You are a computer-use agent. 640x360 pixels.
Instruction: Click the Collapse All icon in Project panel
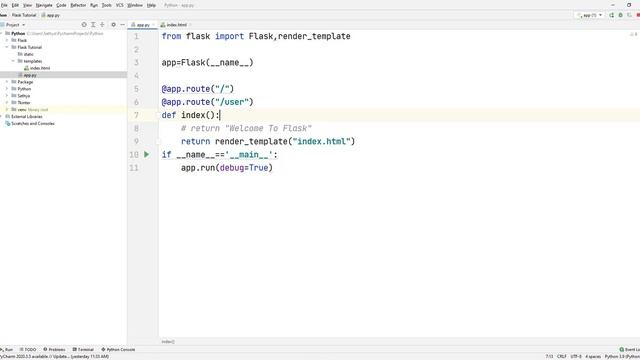(102, 25)
